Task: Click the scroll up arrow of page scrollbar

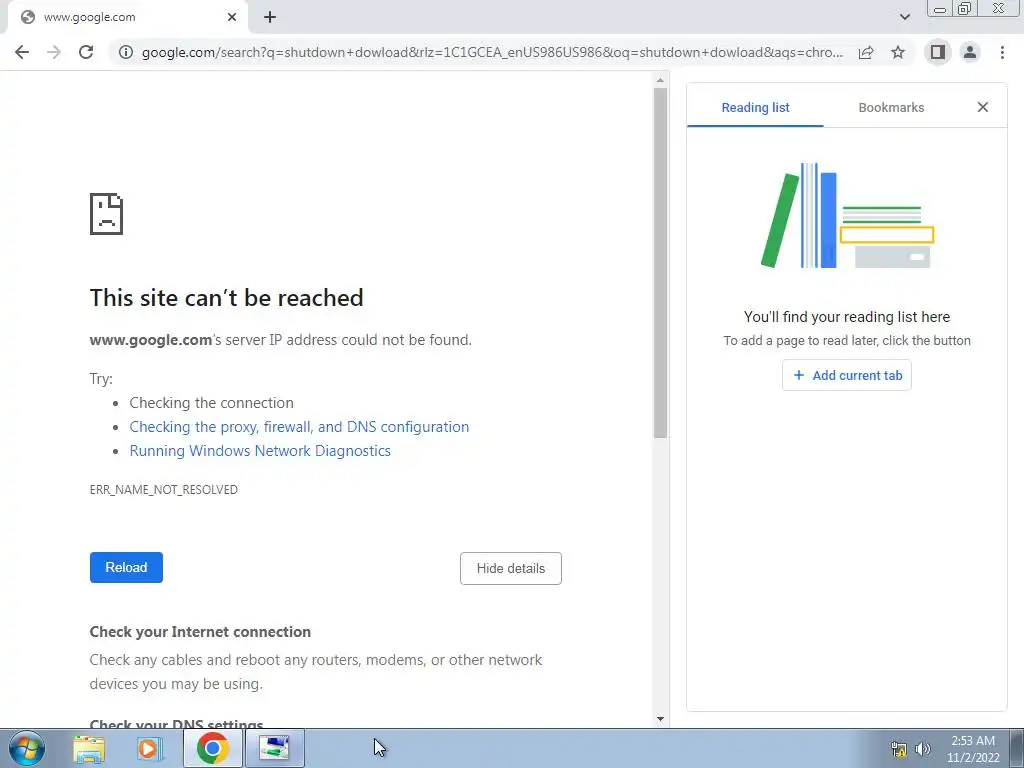Action: click(660, 80)
